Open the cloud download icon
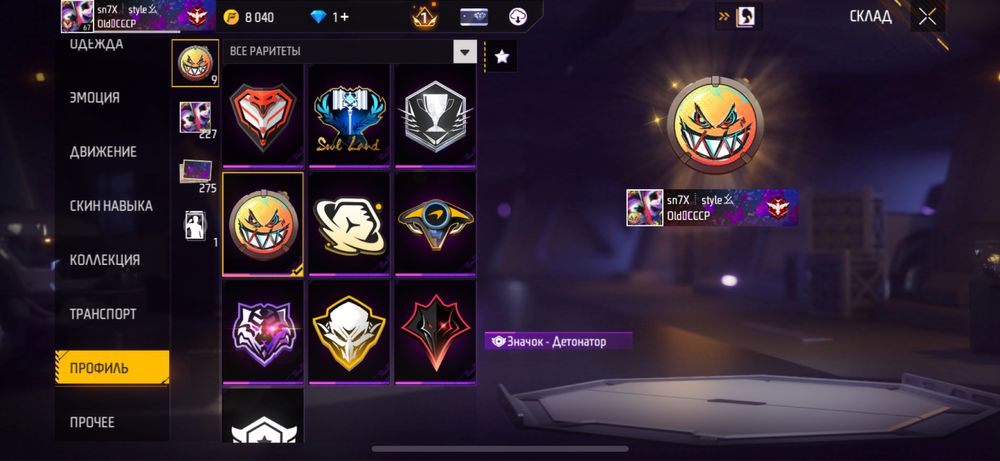This screenshot has height=461, width=1000. pyautogui.click(x=518, y=17)
